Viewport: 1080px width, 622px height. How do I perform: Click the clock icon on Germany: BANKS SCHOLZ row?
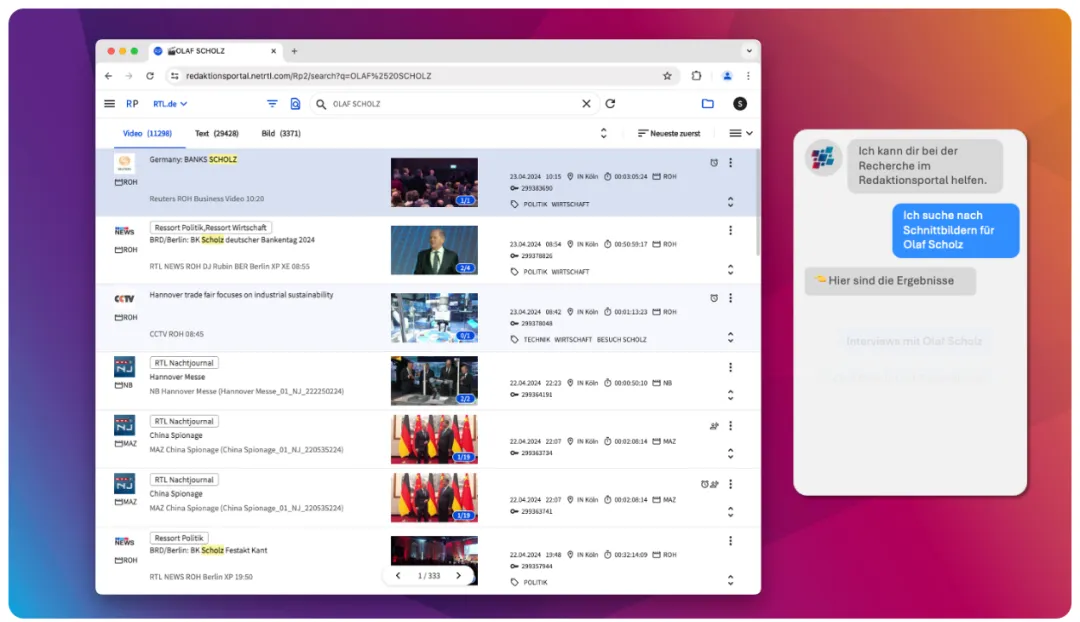click(x=714, y=163)
